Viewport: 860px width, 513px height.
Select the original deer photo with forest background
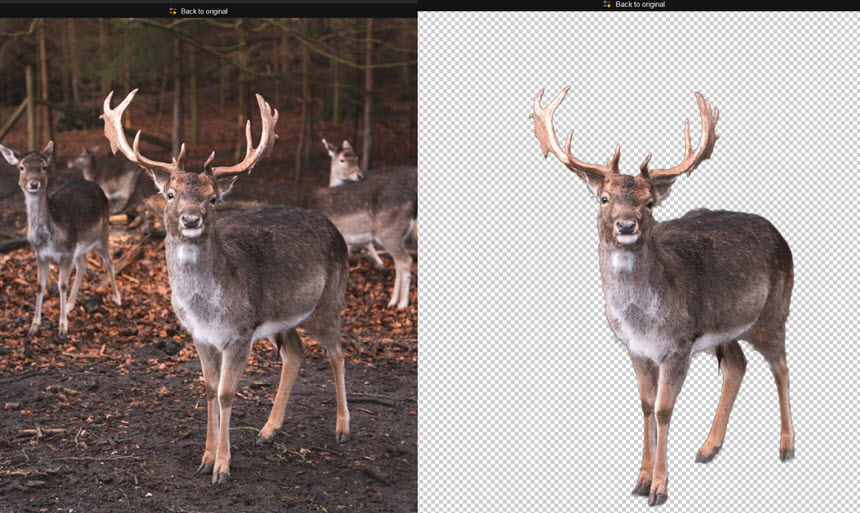[x=208, y=265]
